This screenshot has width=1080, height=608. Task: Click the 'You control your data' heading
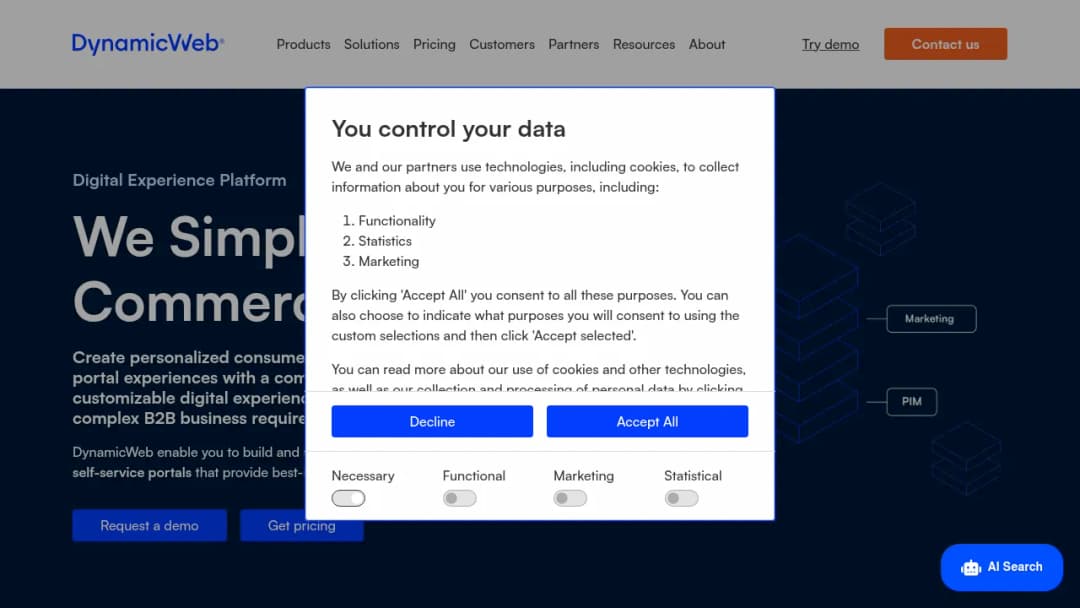448,129
